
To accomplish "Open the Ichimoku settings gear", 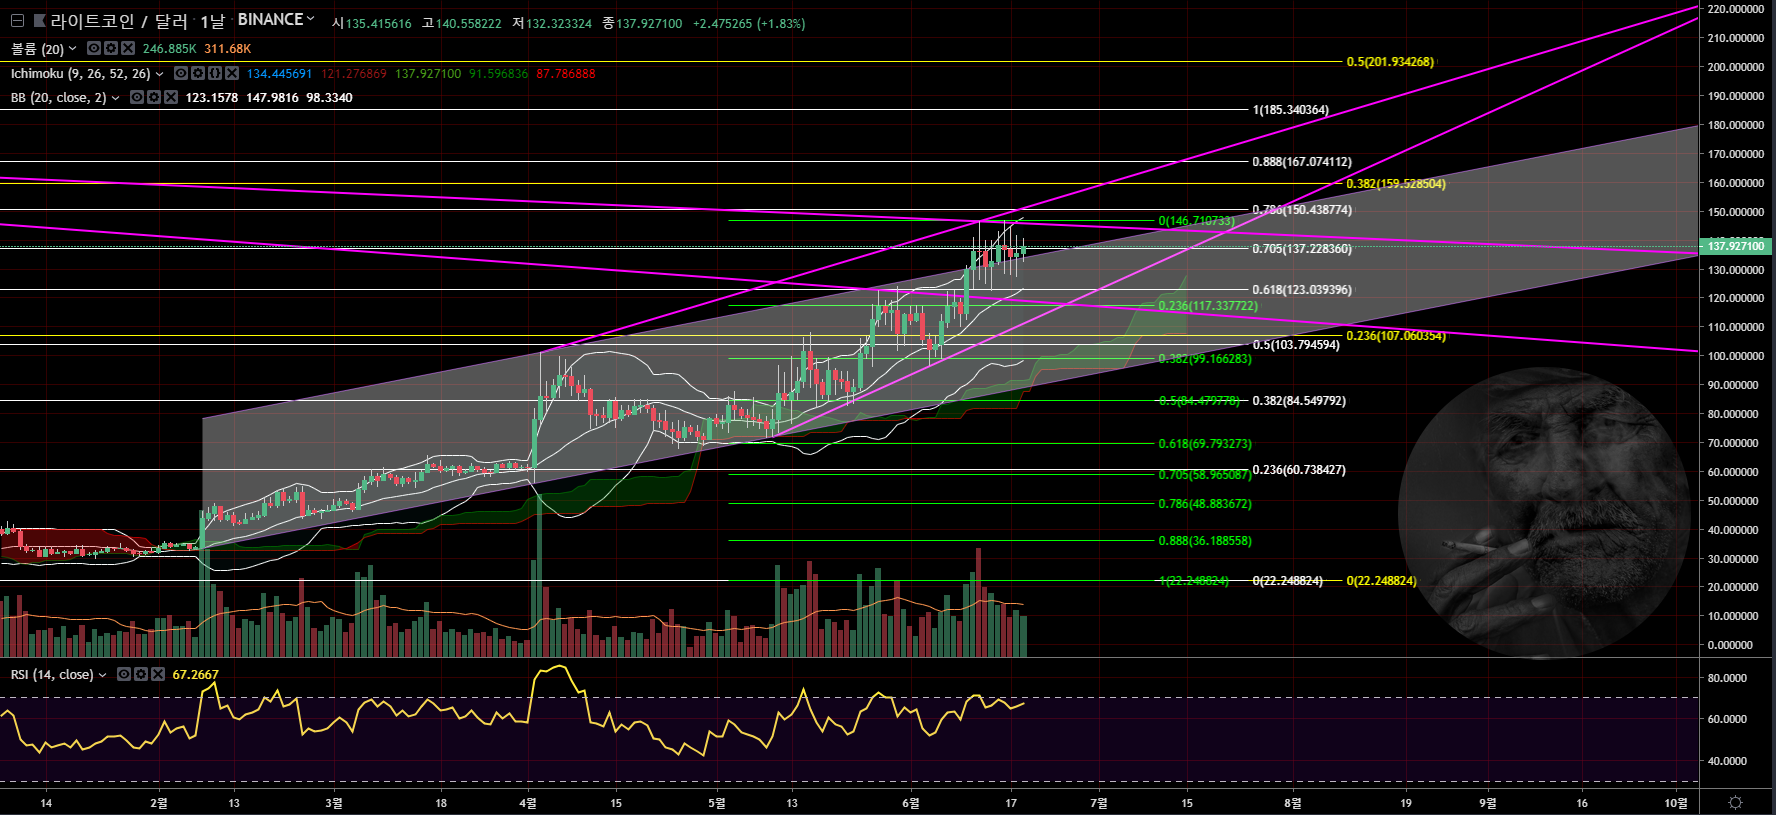I will click(x=198, y=73).
